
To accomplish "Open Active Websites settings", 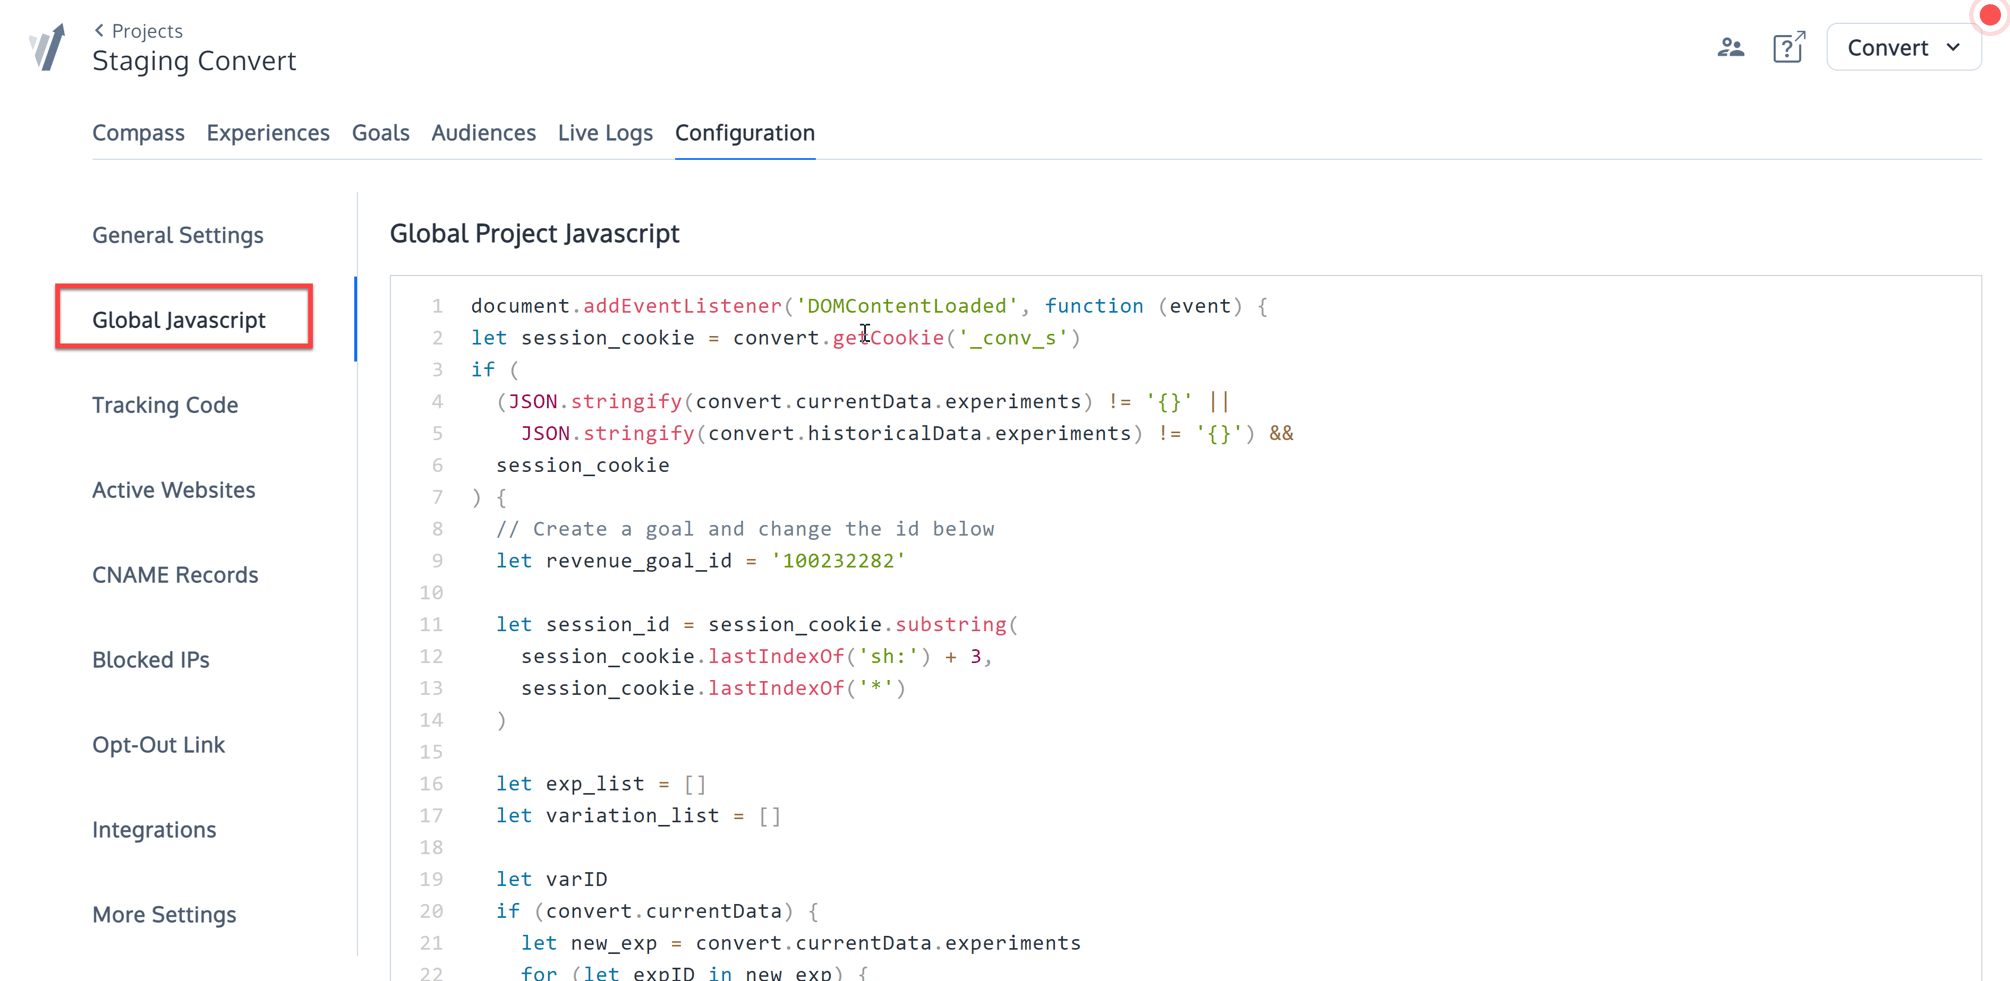I will click(174, 490).
